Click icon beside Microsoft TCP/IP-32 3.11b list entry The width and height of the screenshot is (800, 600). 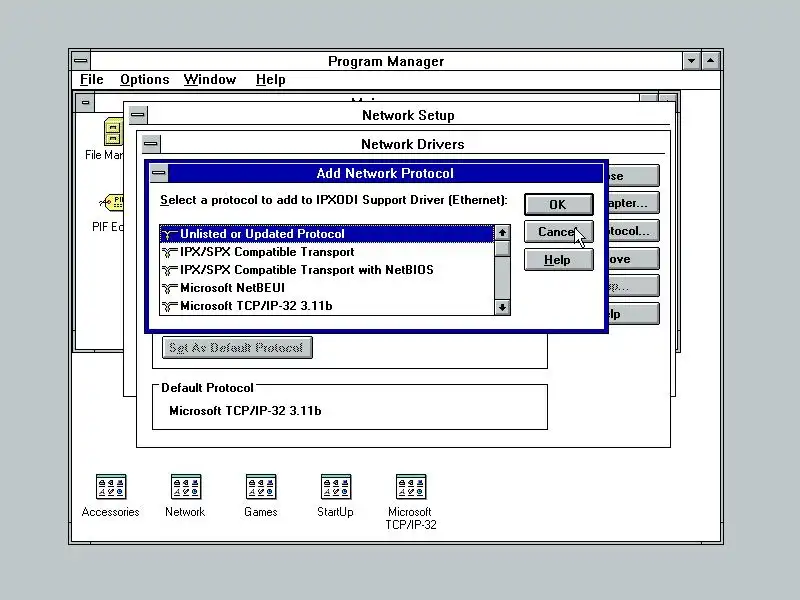pyautogui.click(x=169, y=306)
